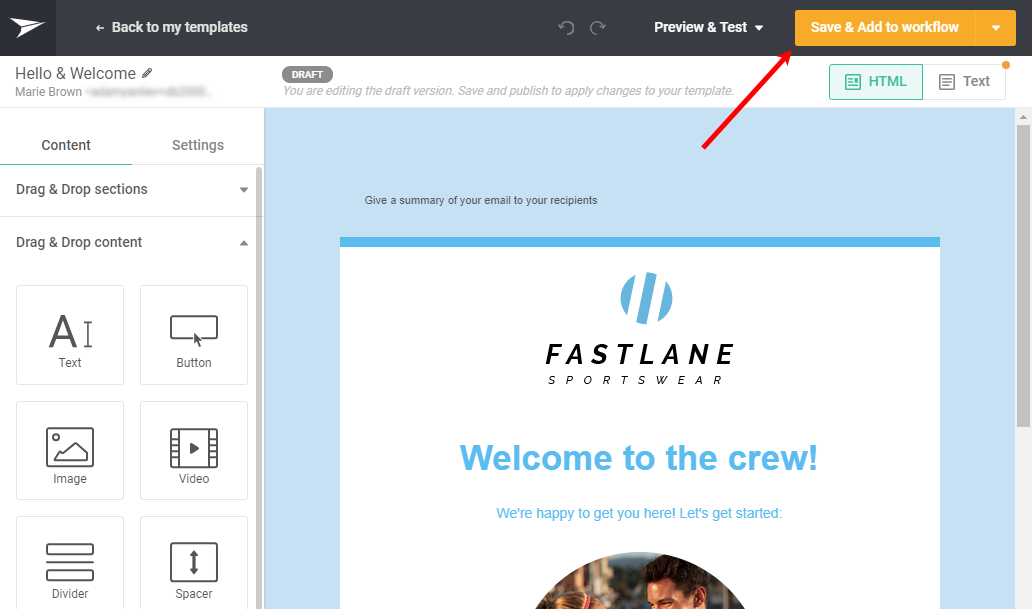The width and height of the screenshot is (1032, 609).
Task: Open the Settings tab
Action: (x=197, y=145)
